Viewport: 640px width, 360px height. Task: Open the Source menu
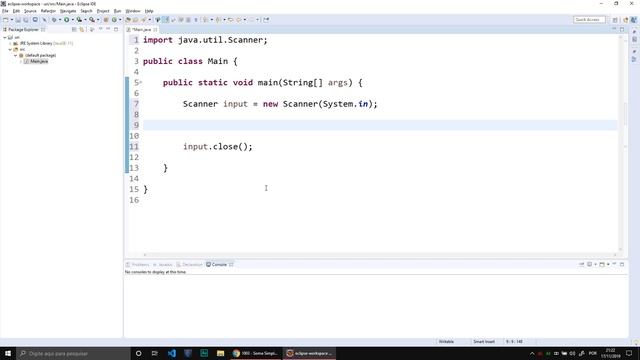click(30, 11)
